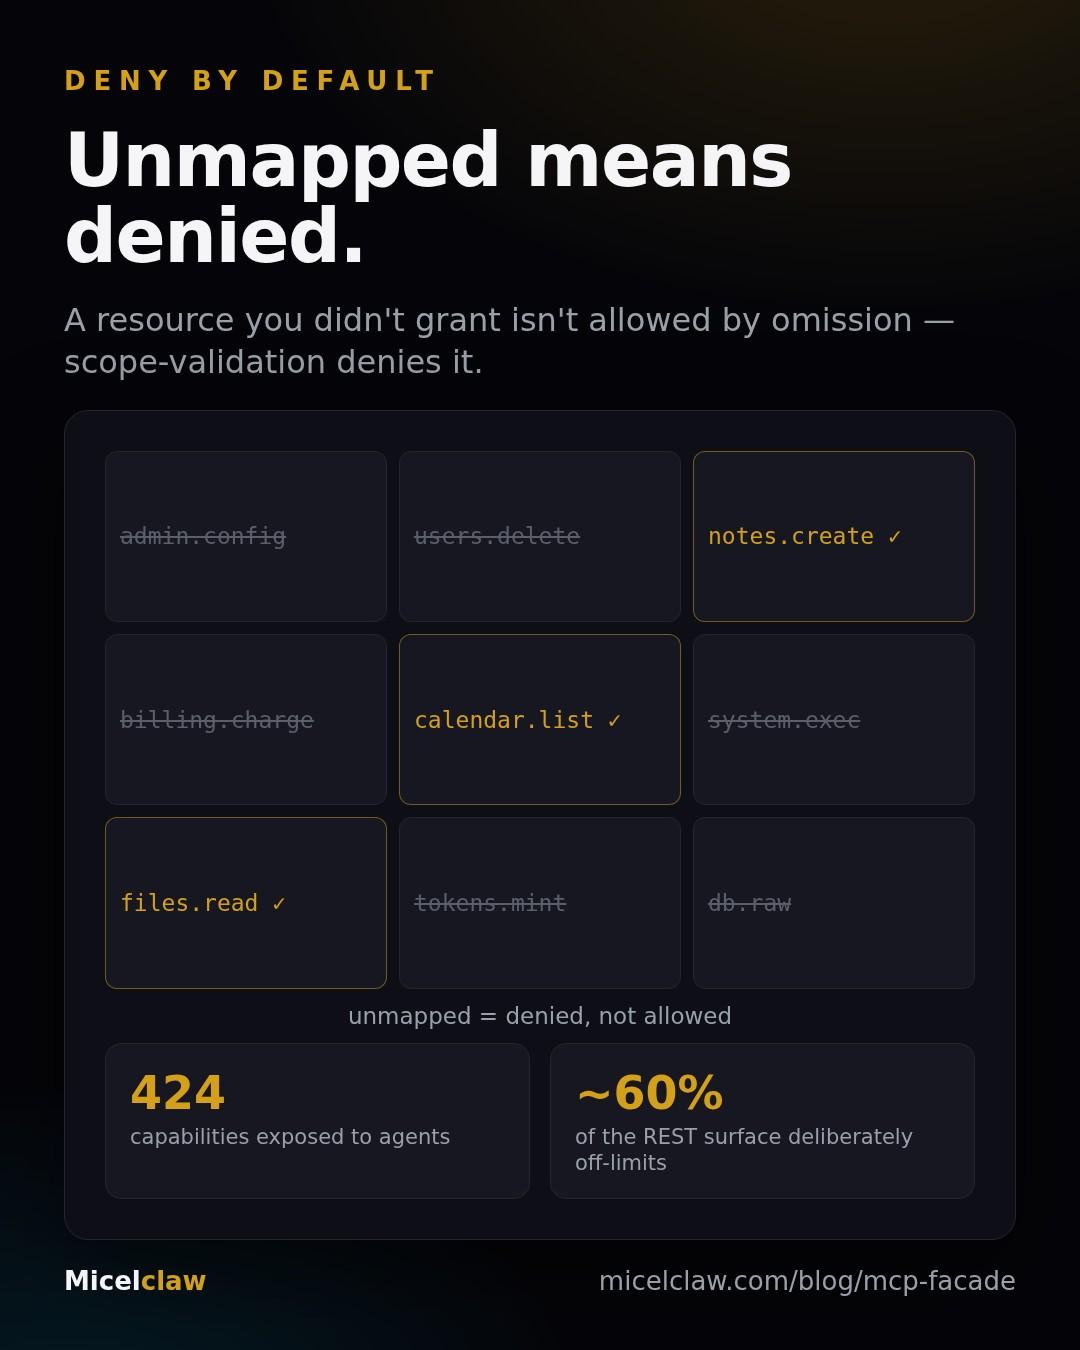
Task: Select the billing.charge denied tile
Action: click(246, 720)
